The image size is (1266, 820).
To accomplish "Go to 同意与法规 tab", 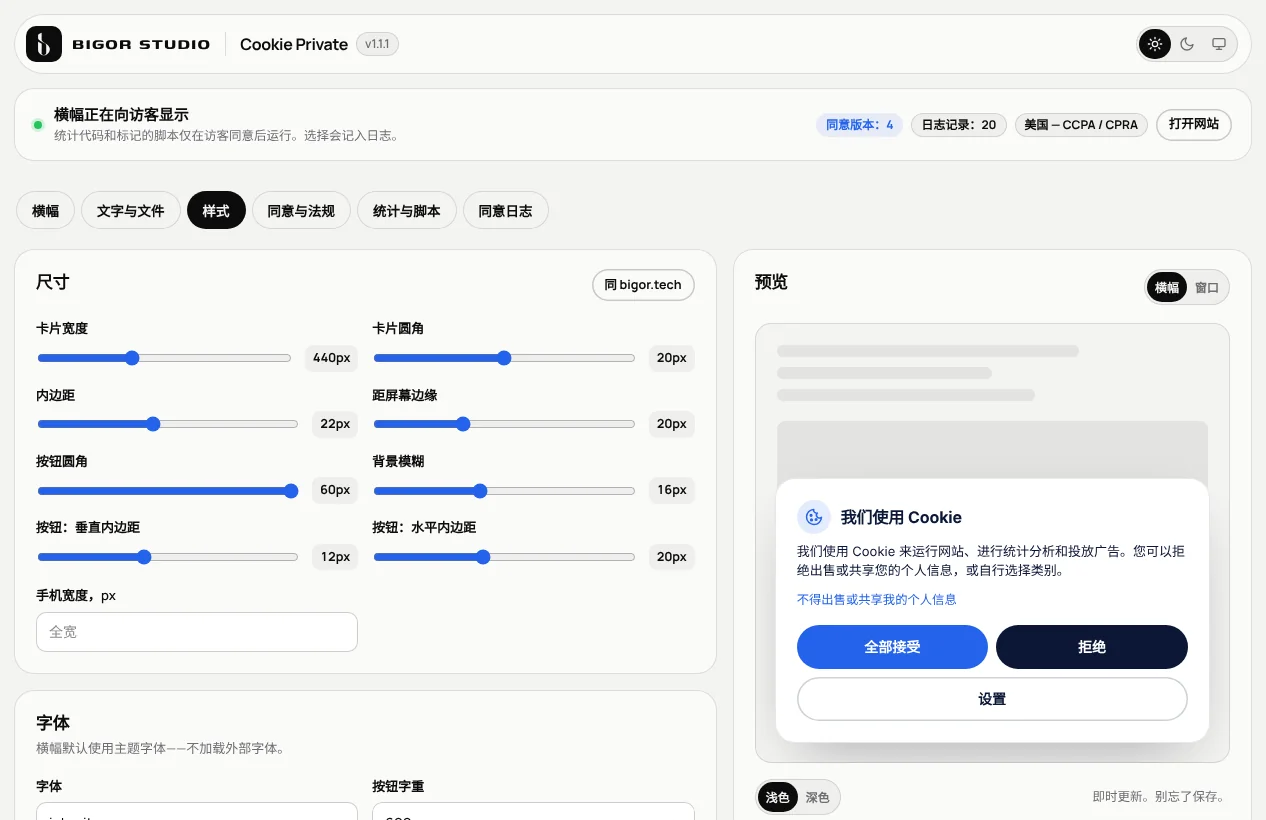I will (x=301, y=211).
